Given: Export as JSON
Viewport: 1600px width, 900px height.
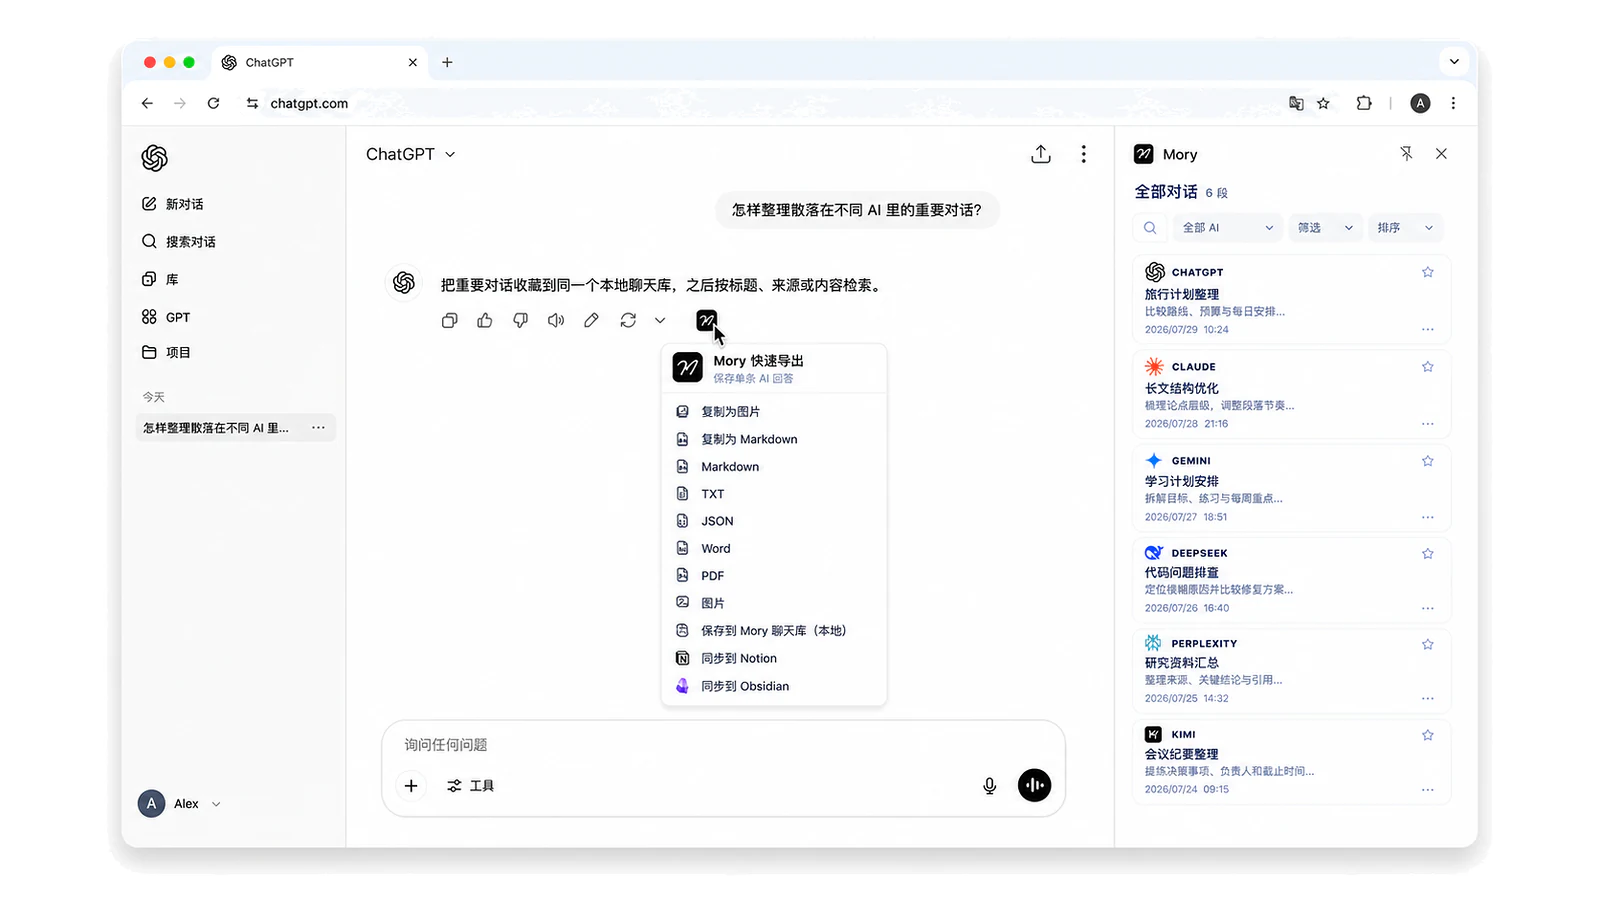Looking at the screenshot, I should click(x=774, y=521).
